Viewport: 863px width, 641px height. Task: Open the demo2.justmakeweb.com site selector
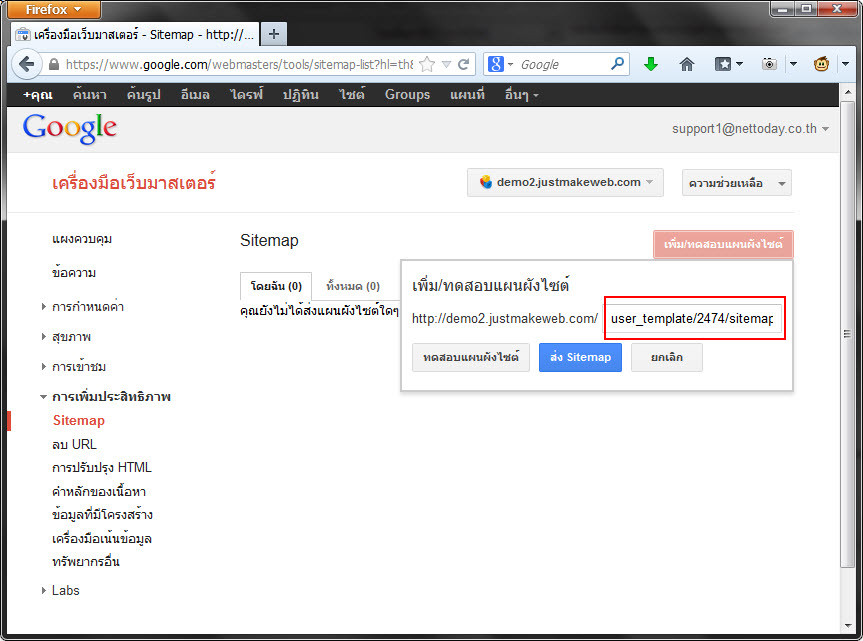[565, 182]
